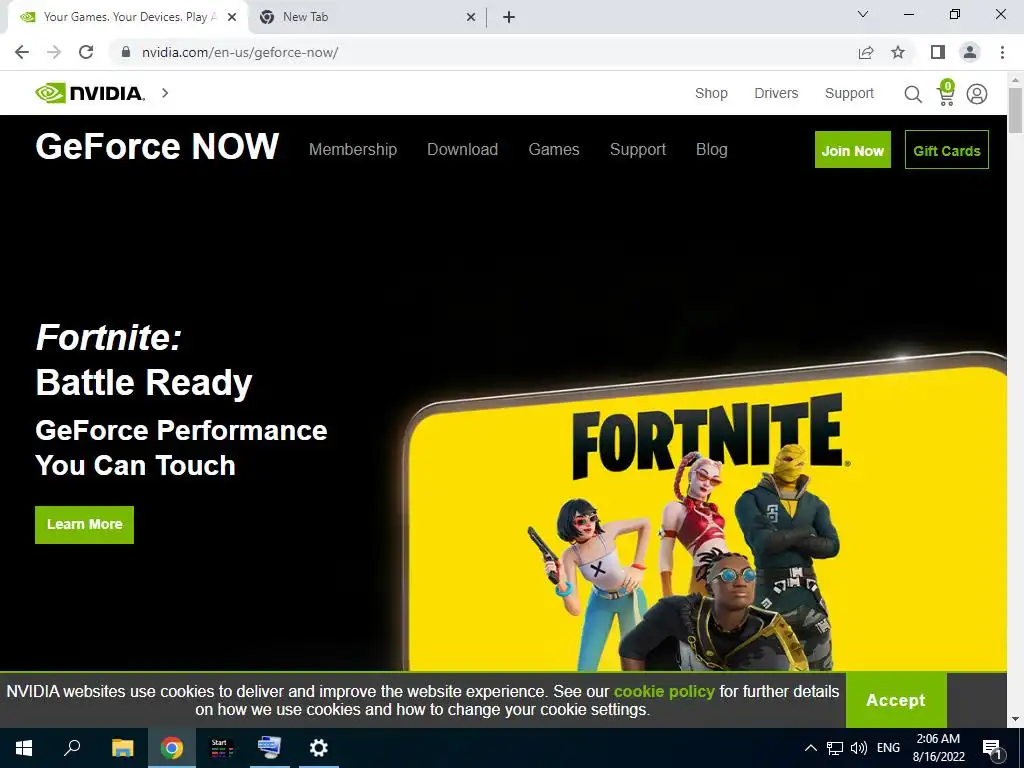Bookmark this page with the star icon
This screenshot has height=768, width=1024.
[x=898, y=52]
